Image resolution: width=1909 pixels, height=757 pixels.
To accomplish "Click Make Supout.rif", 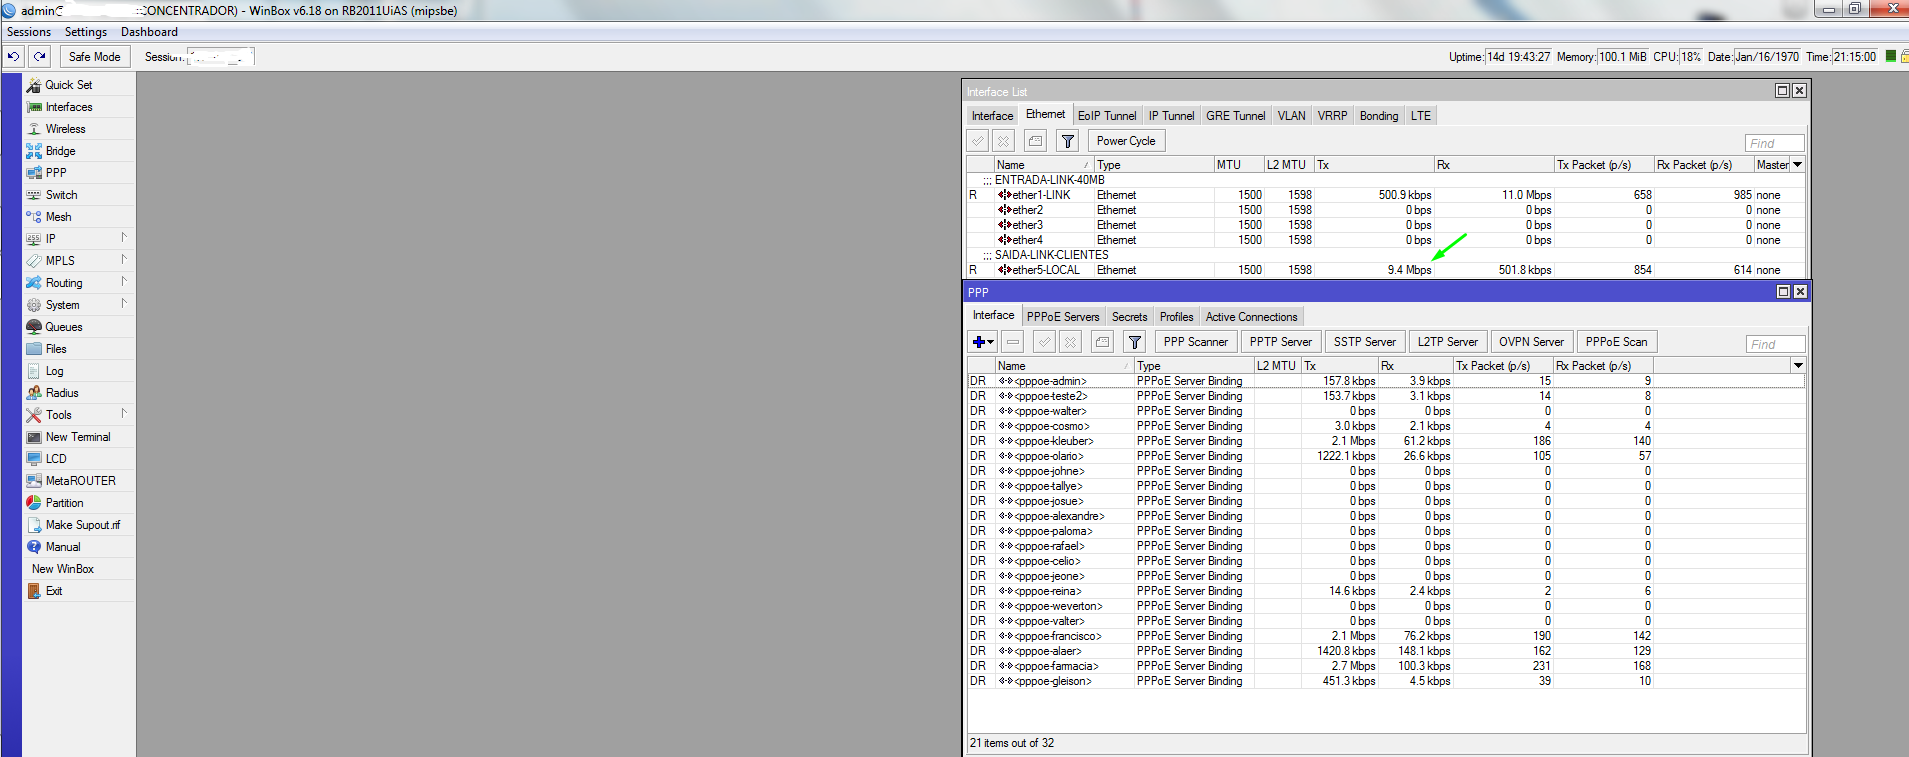I will [x=82, y=525].
